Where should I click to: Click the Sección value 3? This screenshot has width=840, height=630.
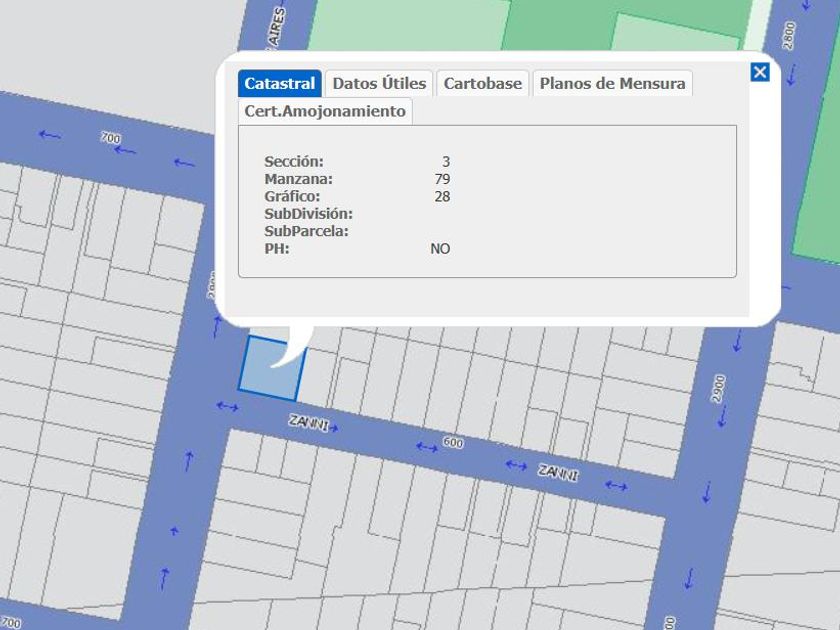pos(446,161)
